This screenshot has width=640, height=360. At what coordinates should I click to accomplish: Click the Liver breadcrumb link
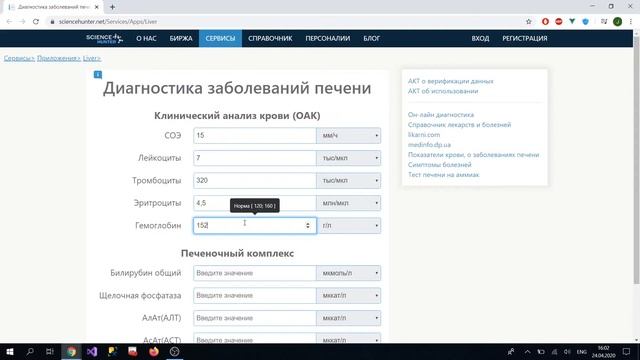coord(91,58)
